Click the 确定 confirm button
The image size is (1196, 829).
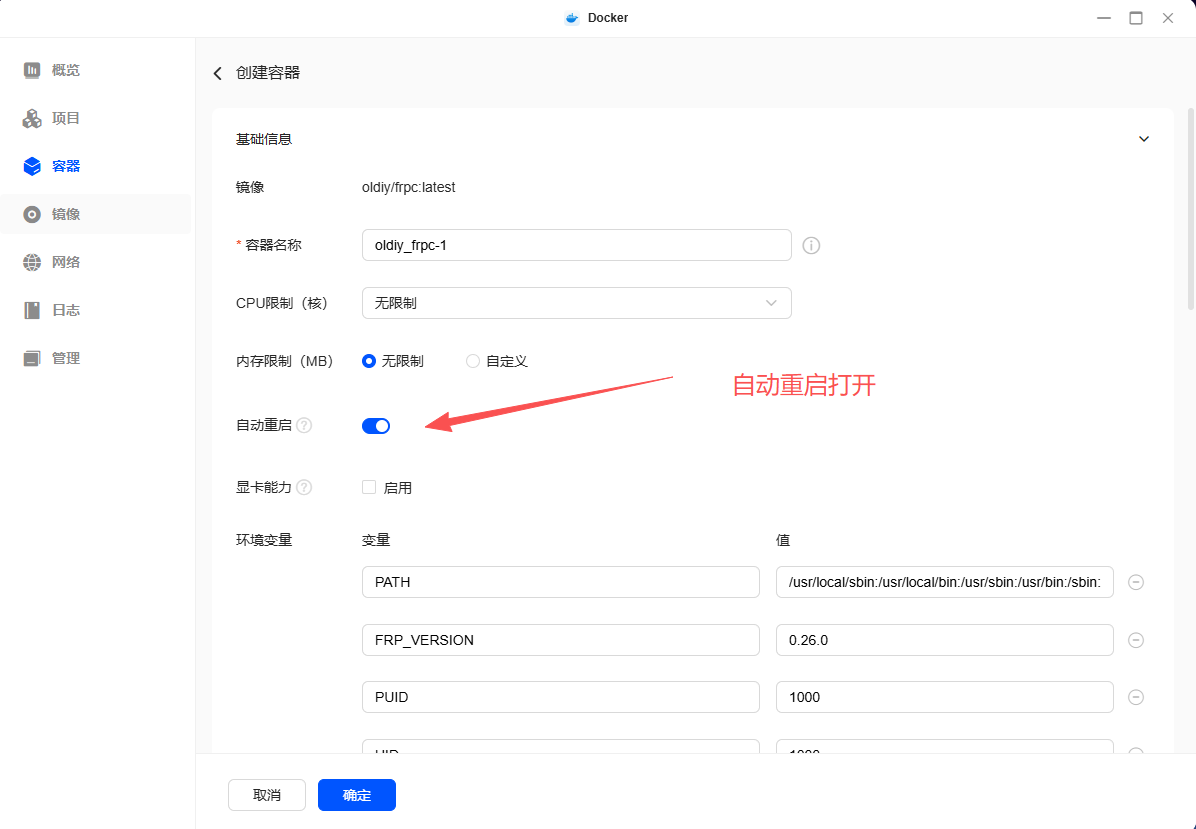pos(357,795)
